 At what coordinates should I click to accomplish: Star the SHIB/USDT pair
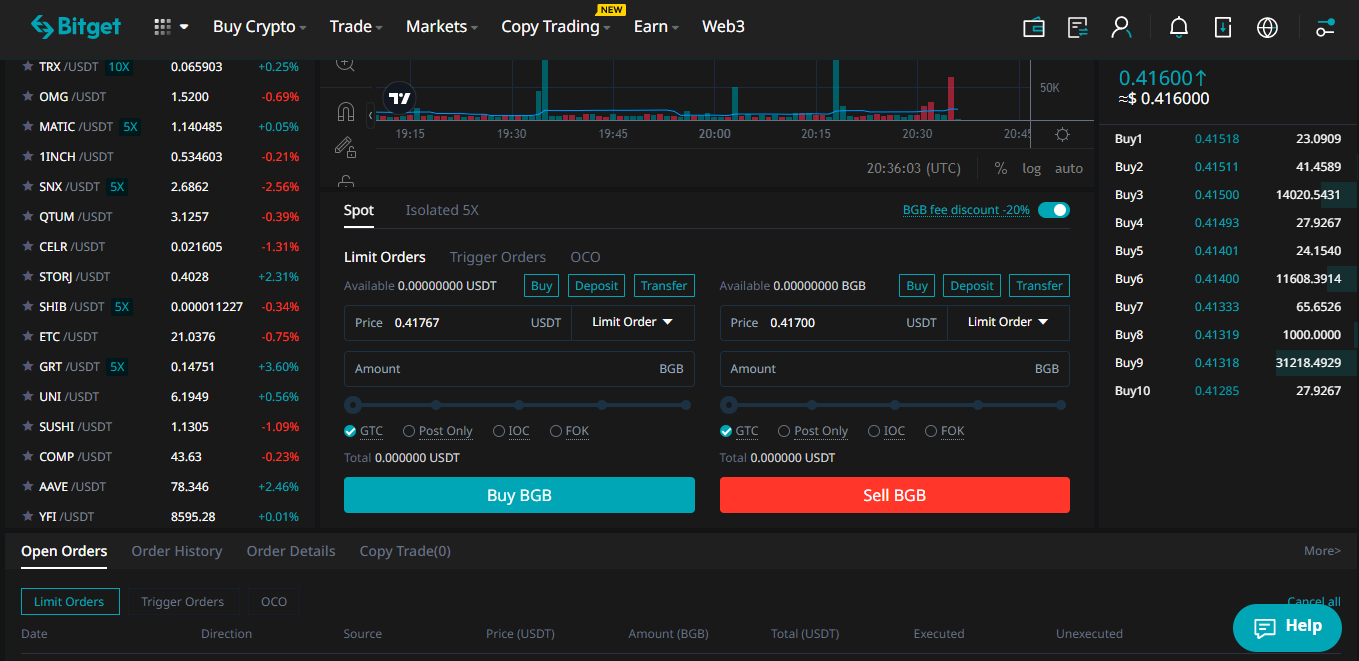click(28, 307)
